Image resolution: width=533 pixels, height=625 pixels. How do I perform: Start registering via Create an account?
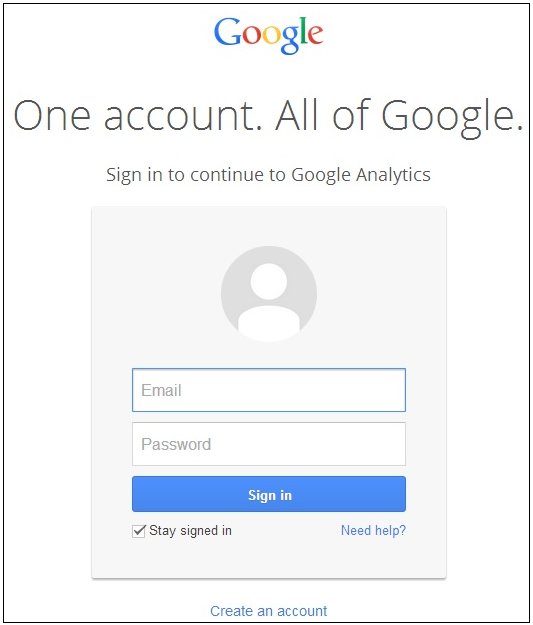269,611
